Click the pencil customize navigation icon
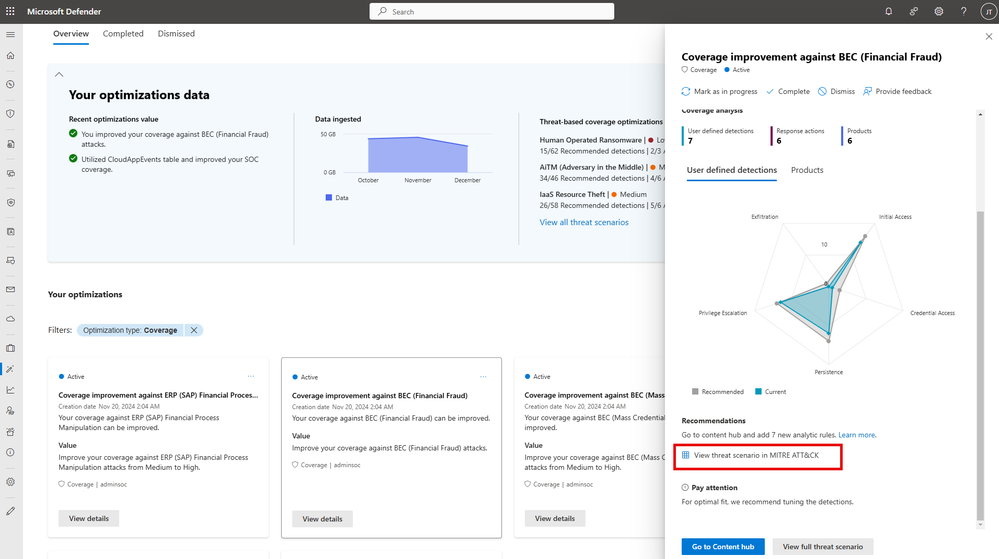 [x=10, y=511]
